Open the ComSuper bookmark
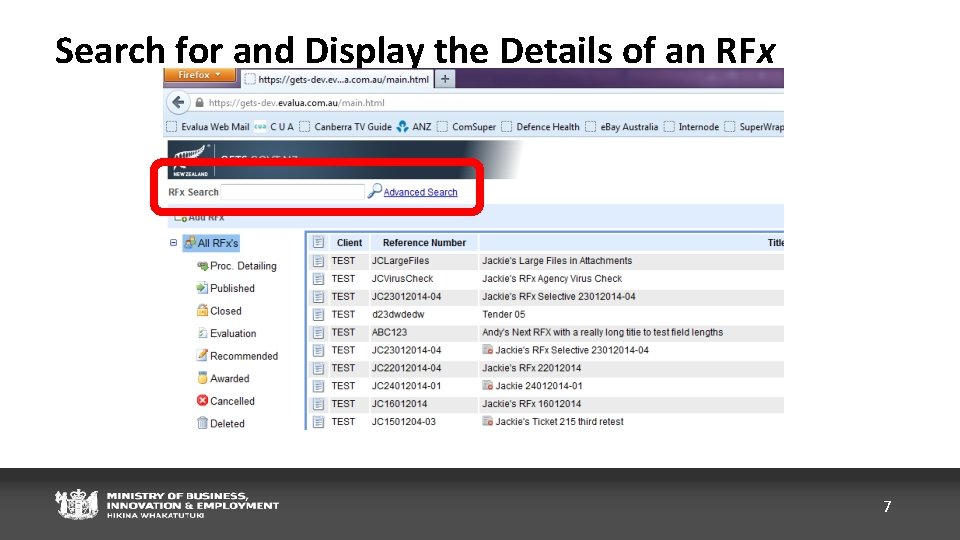 coord(467,127)
